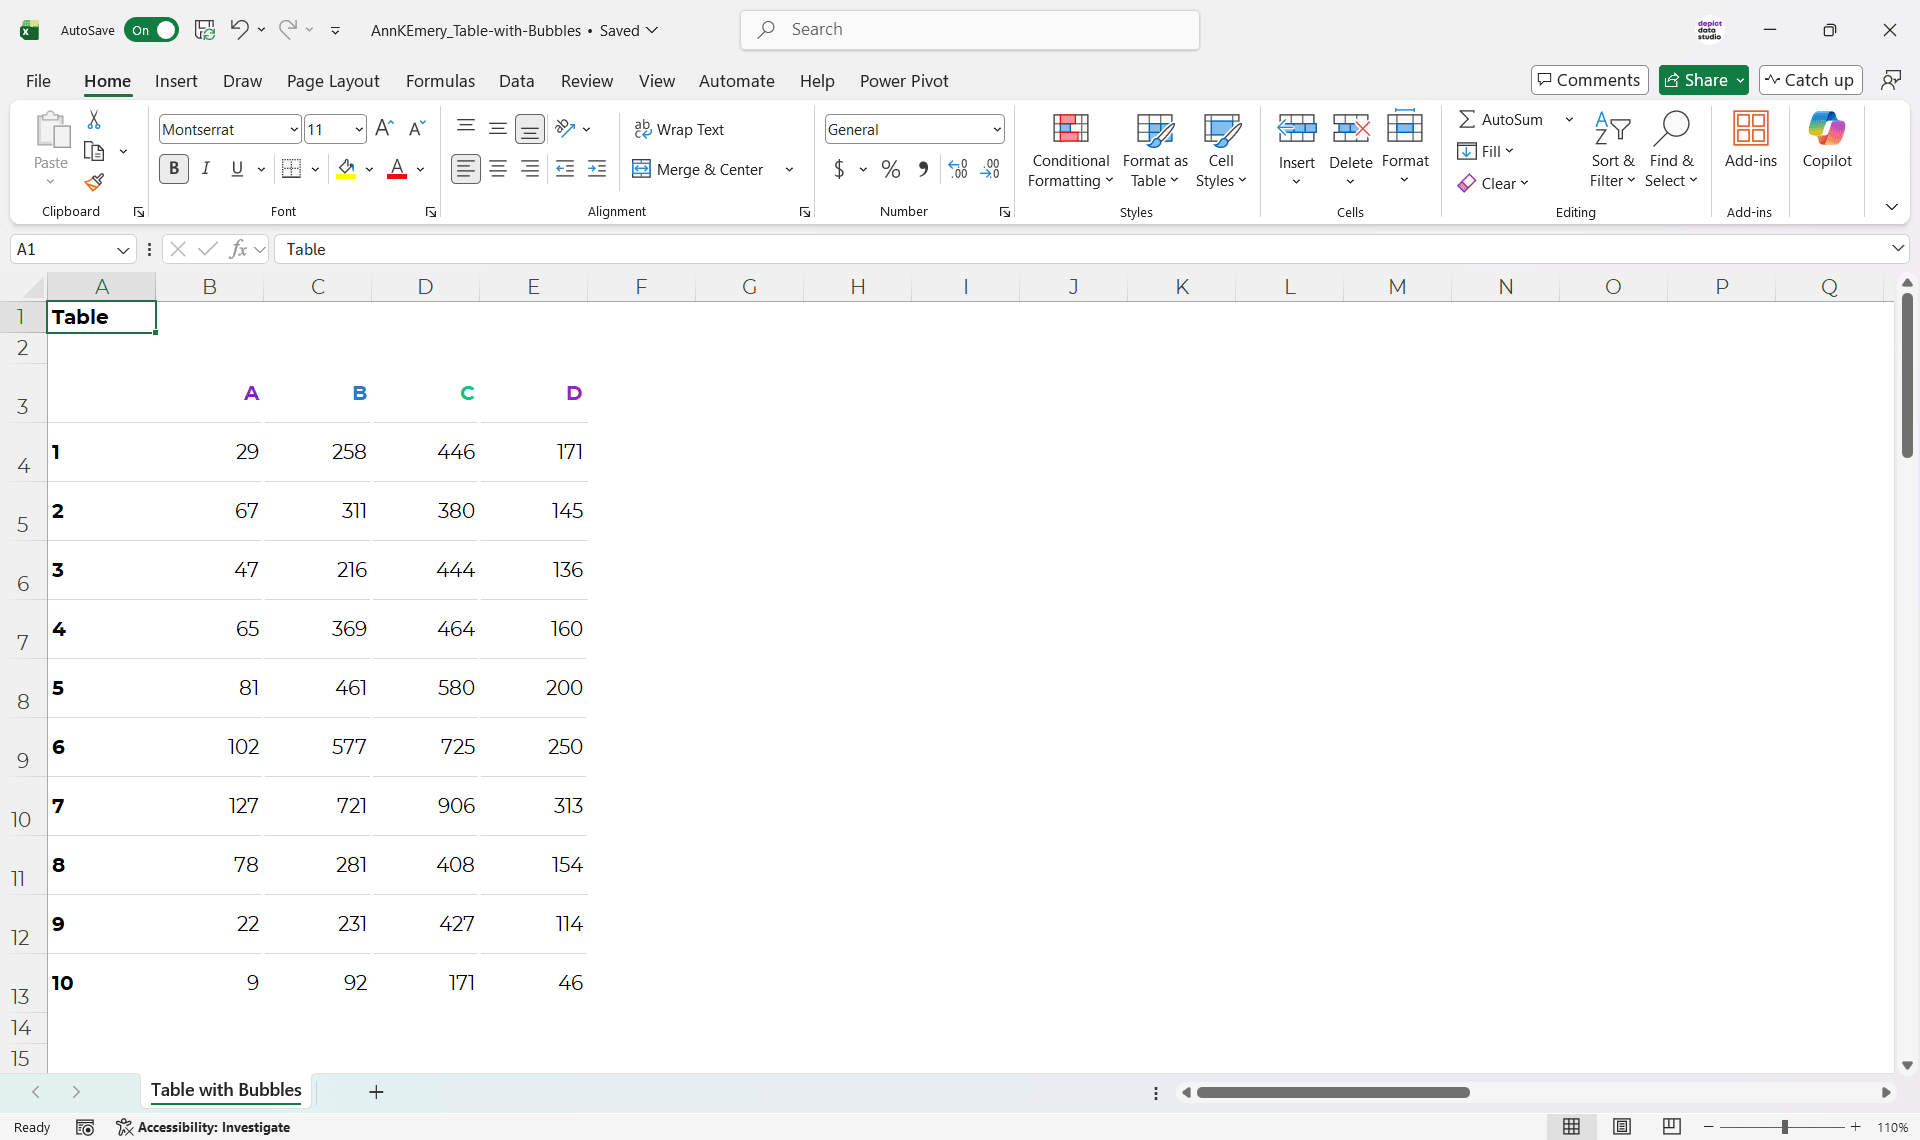Click the Format Painter brush icon

[x=94, y=183]
